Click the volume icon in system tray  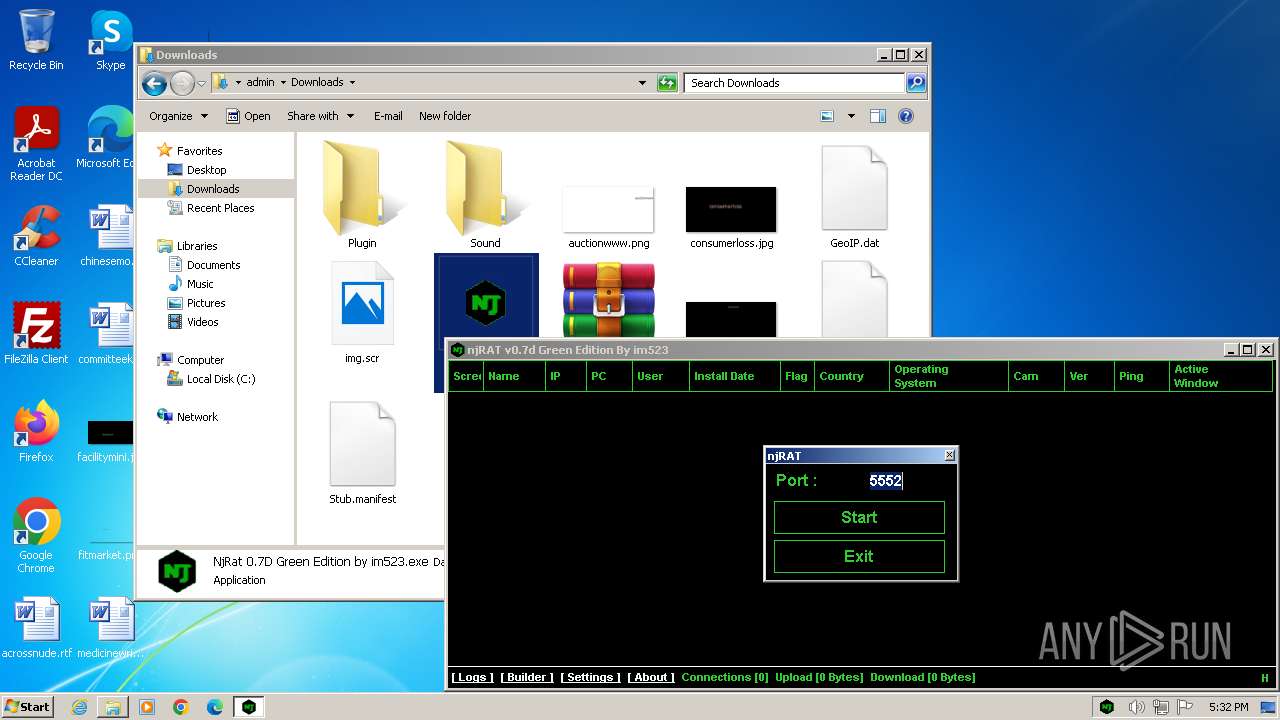[1136, 707]
